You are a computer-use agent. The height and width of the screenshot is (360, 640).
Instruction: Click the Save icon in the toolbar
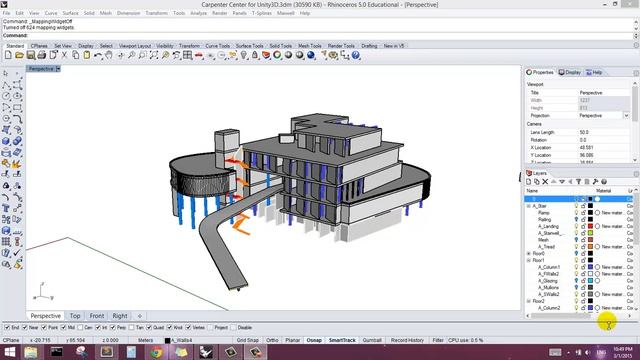coord(31,55)
